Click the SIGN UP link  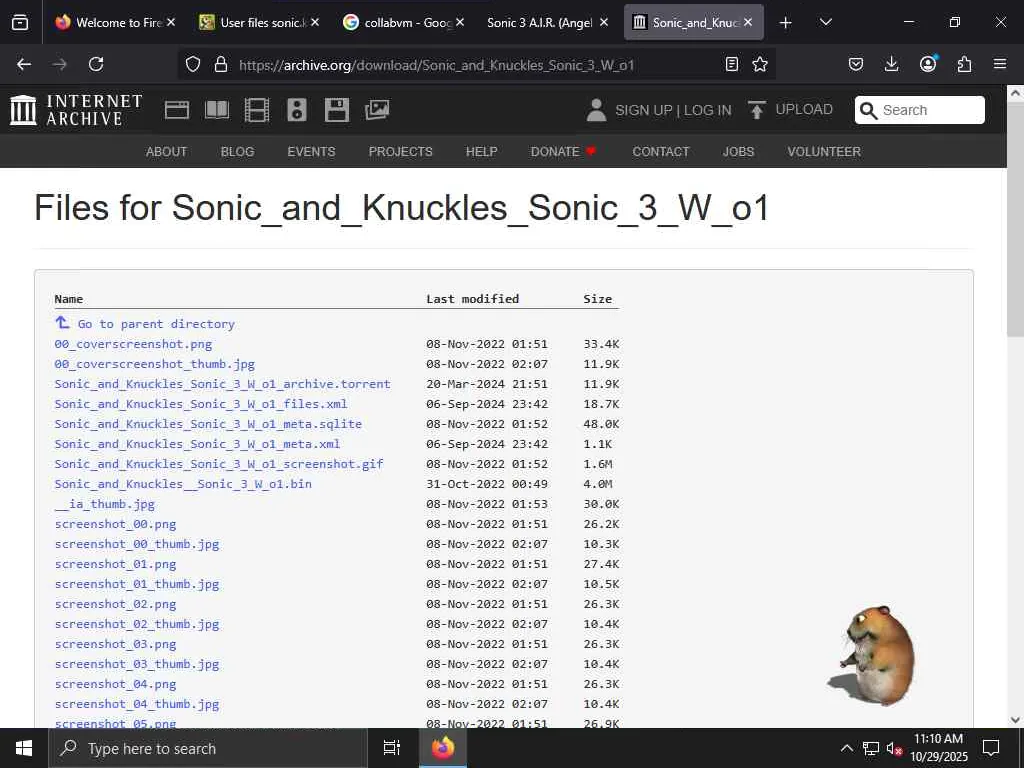[x=643, y=110]
